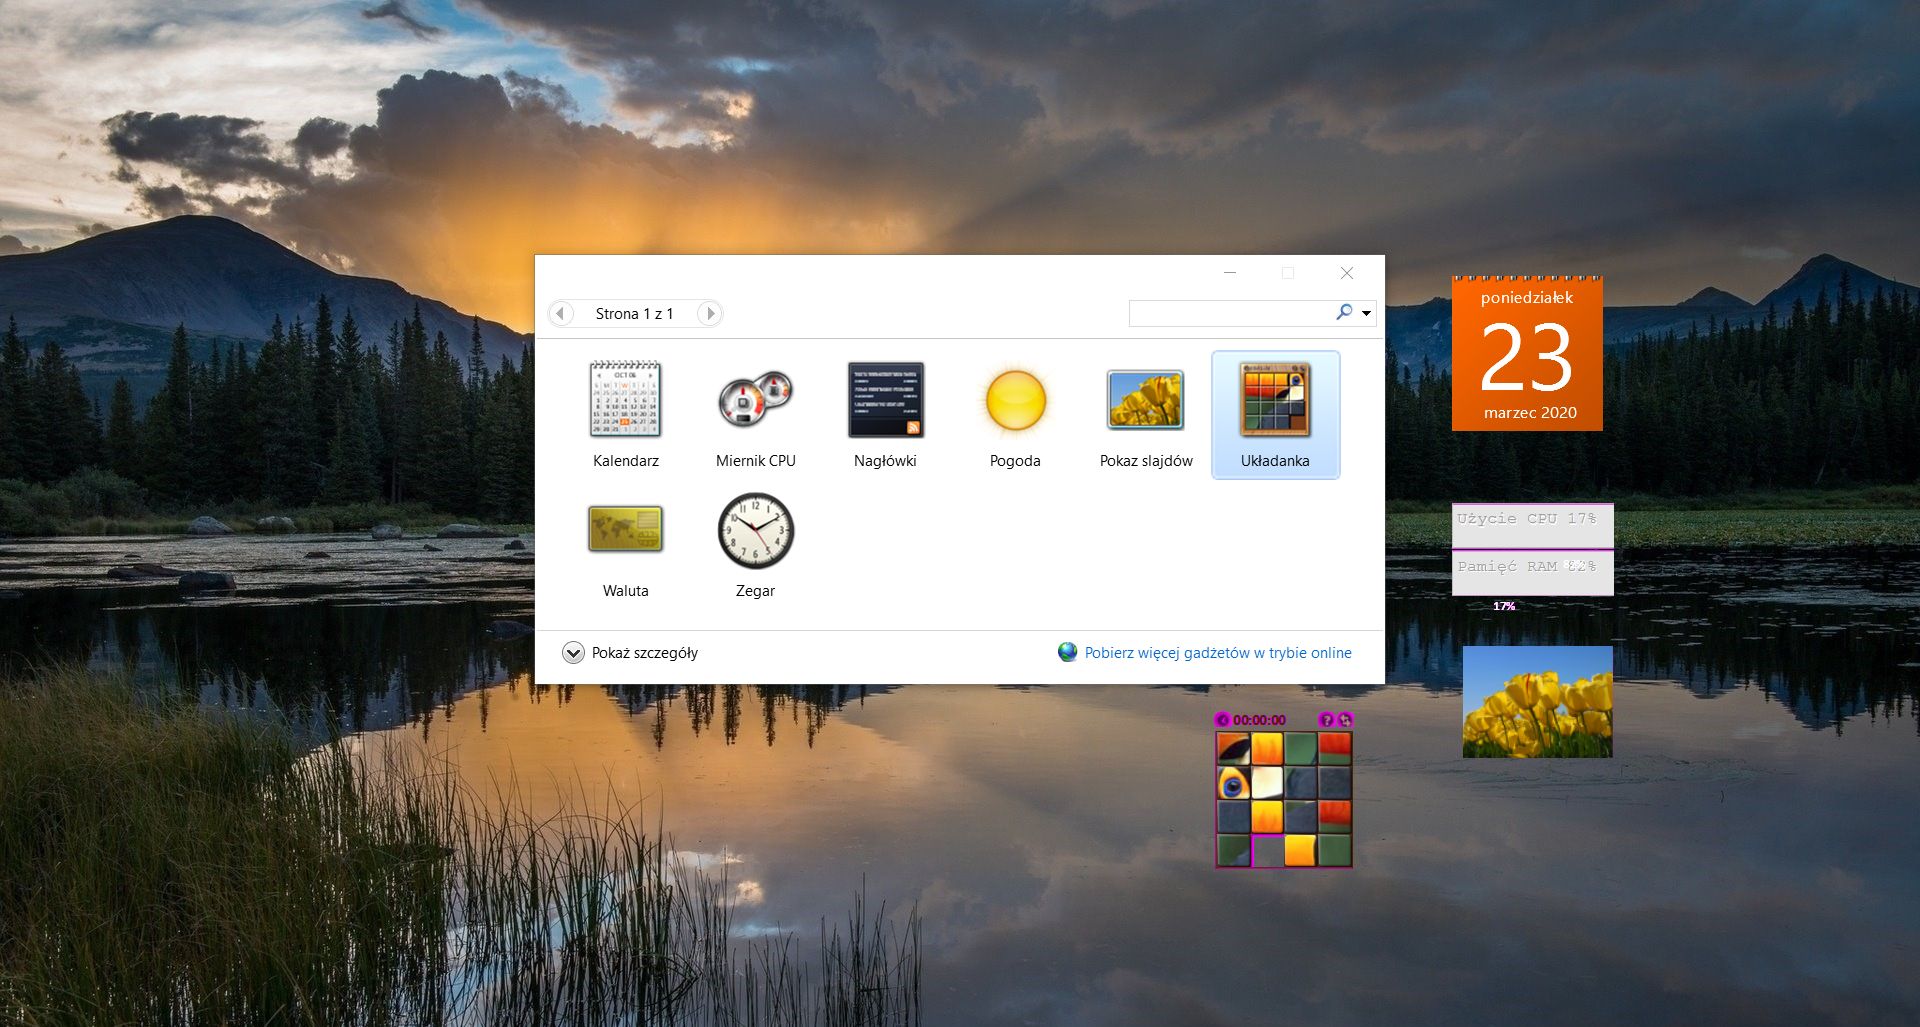Expand the Pokaż szczegóły section
Image resolution: width=1920 pixels, height=1027 pixels.
tap(573, 652)
